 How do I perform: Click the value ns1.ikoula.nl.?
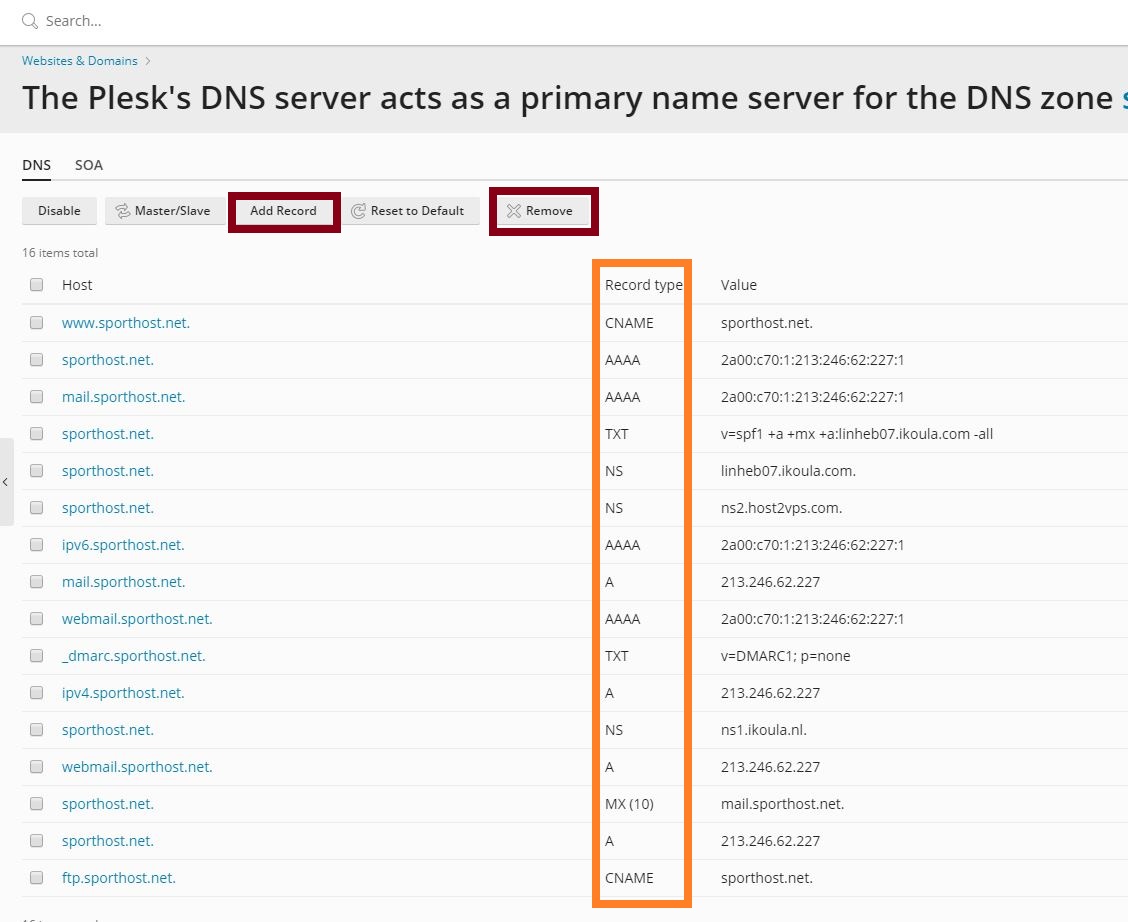click(764, 730)
